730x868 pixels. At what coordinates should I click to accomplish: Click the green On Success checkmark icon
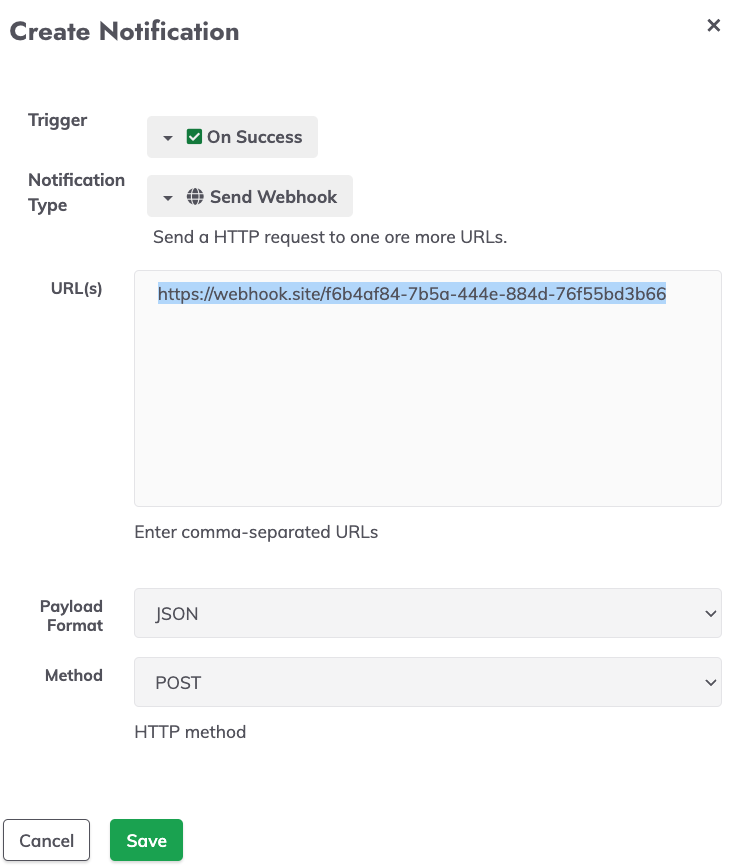click(194, 137)
